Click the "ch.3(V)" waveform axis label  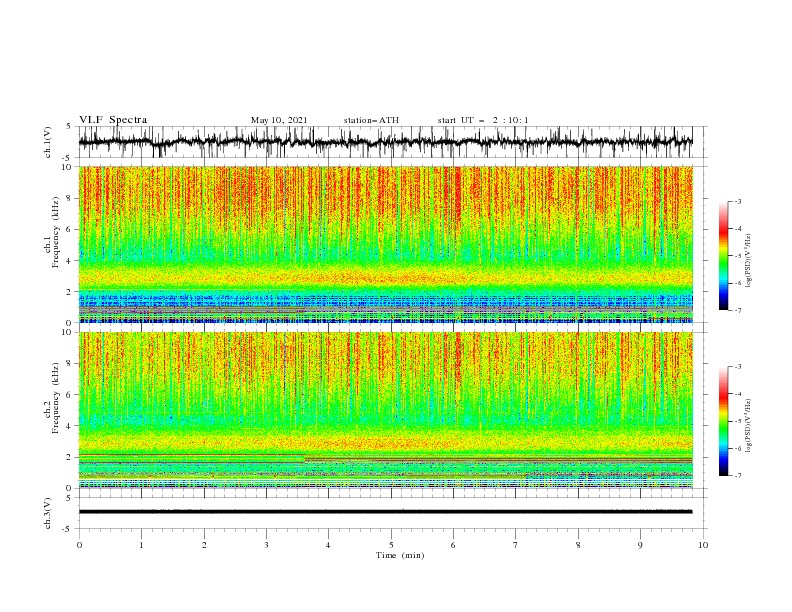(48, 513)
